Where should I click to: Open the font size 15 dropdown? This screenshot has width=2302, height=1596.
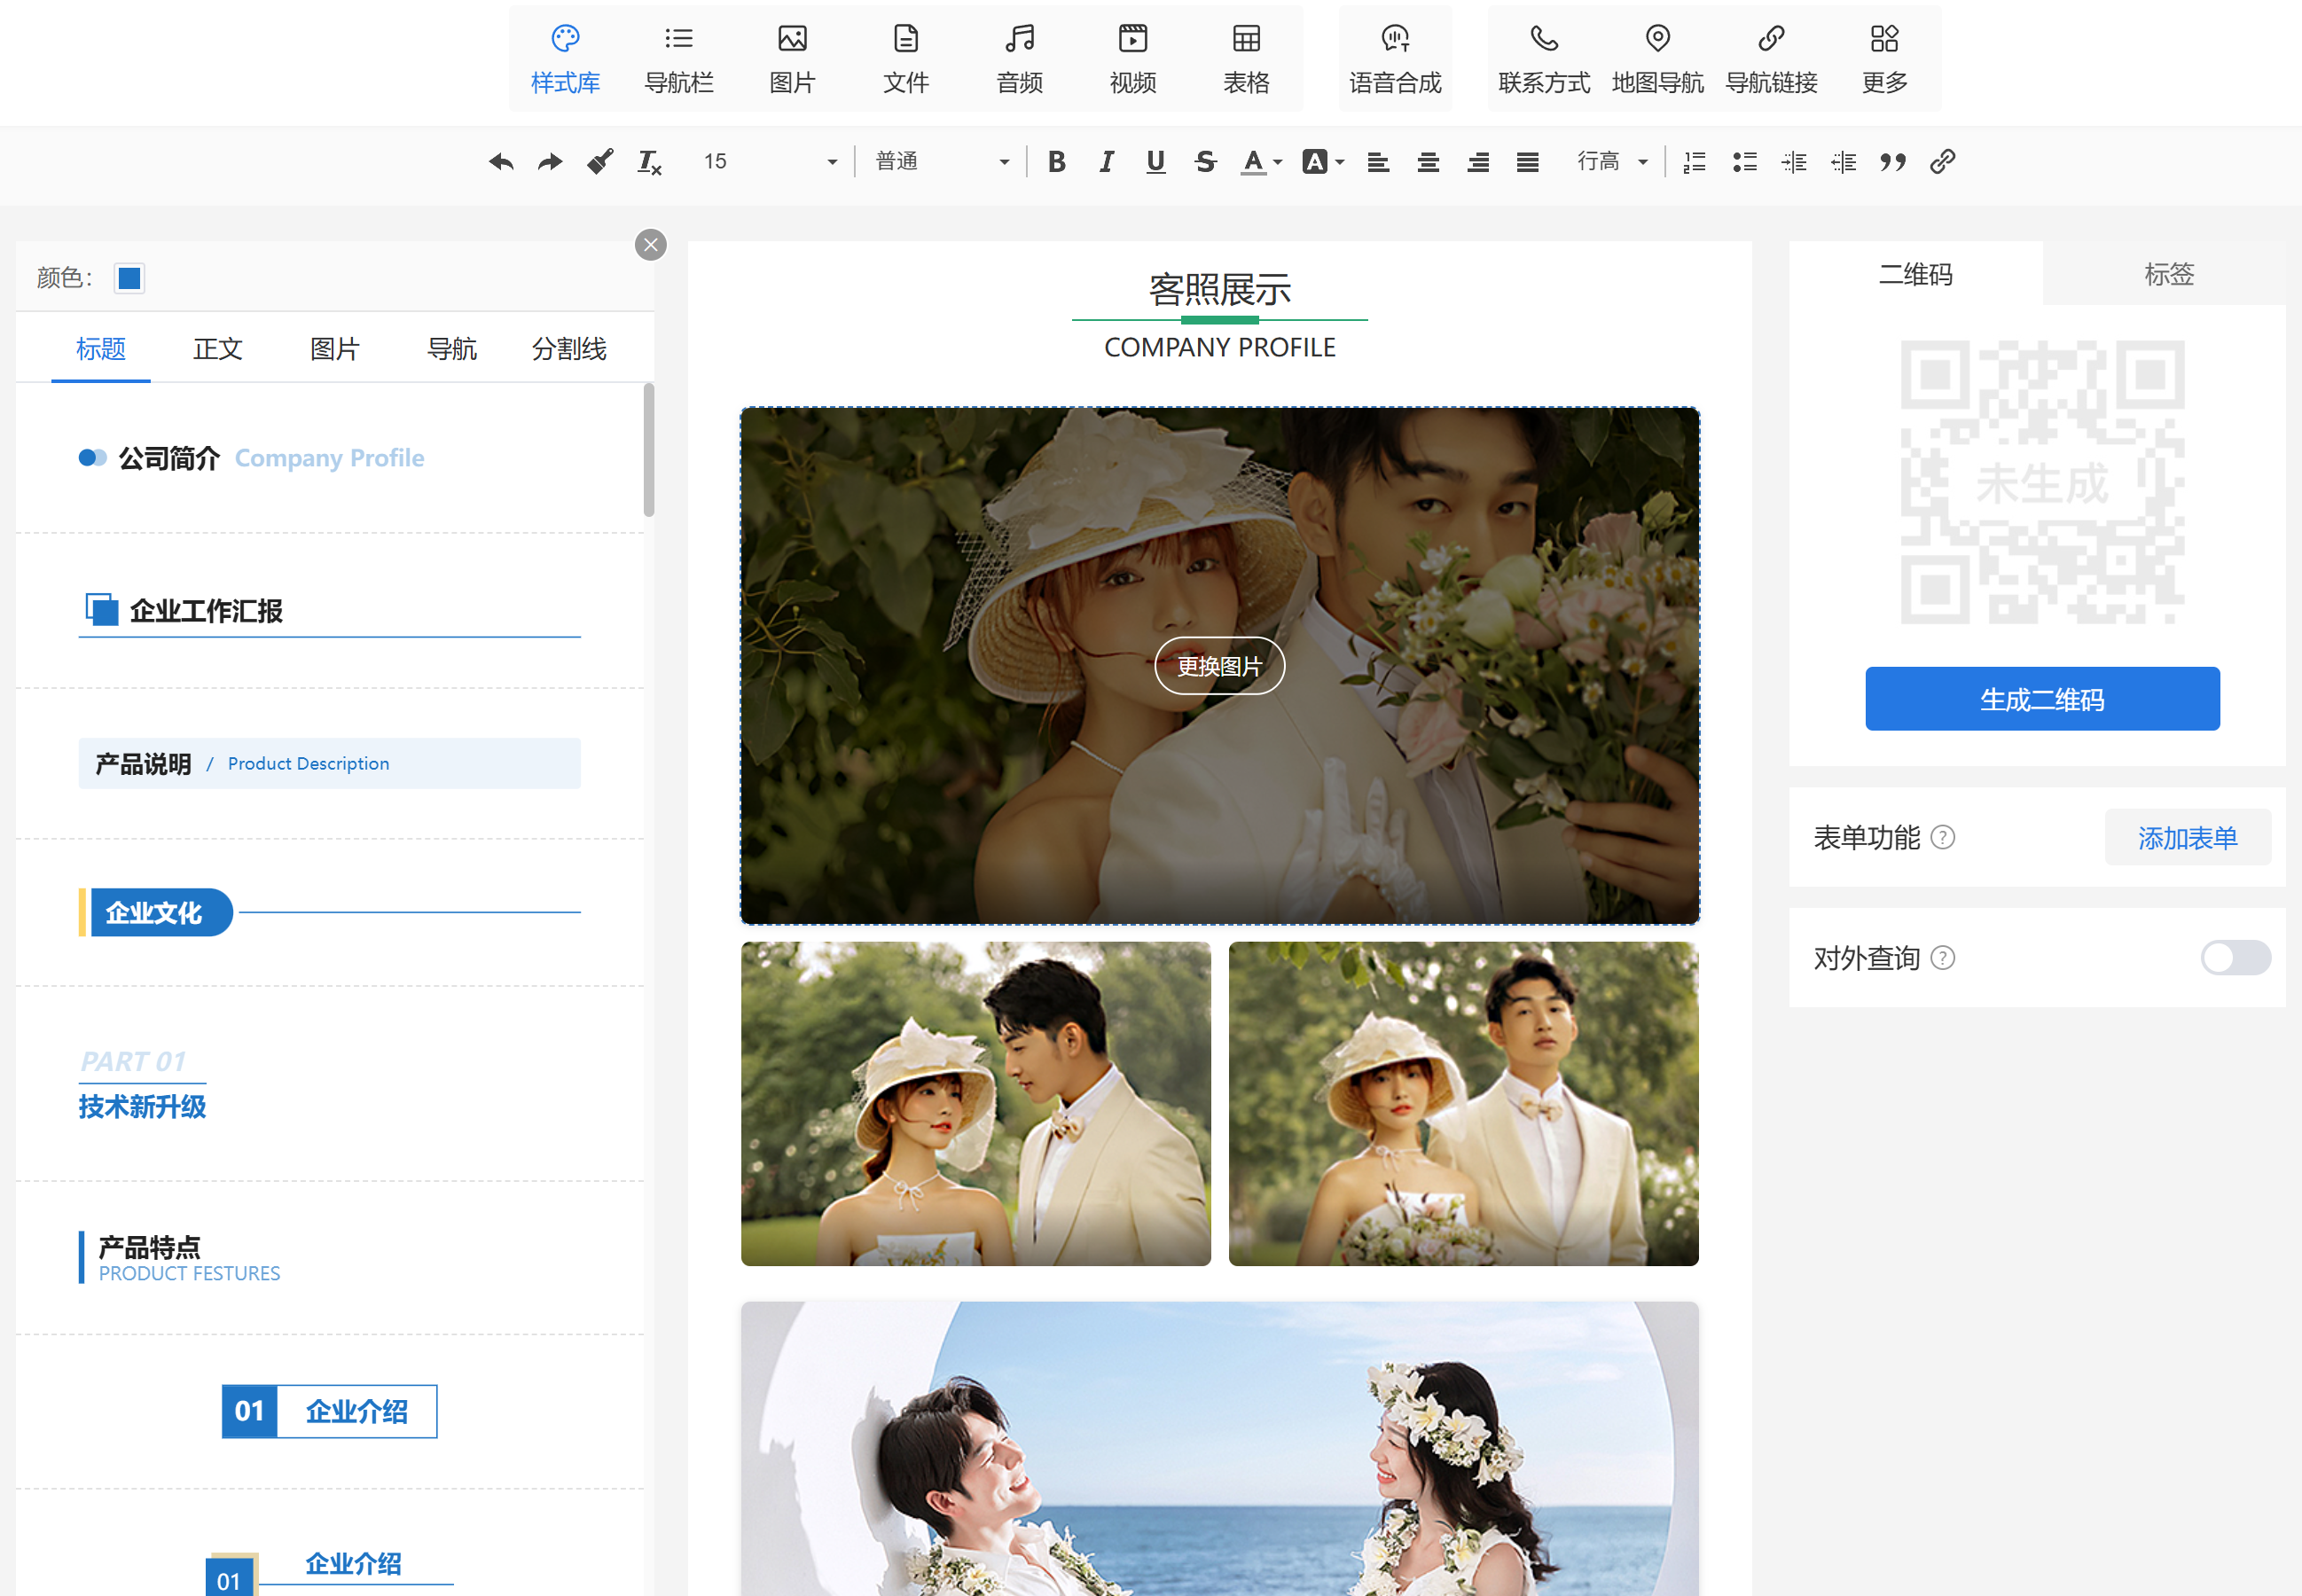(x=770, y=162)
